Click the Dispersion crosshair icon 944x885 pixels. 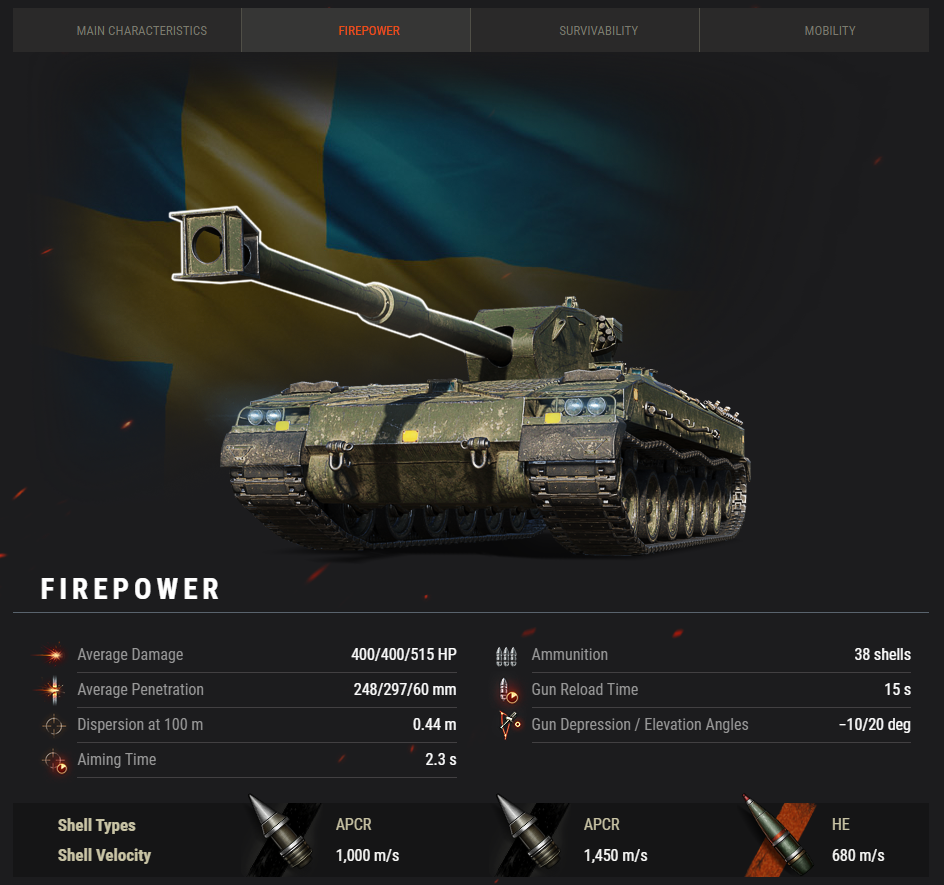pyautogui.click(x=53, y=725)
